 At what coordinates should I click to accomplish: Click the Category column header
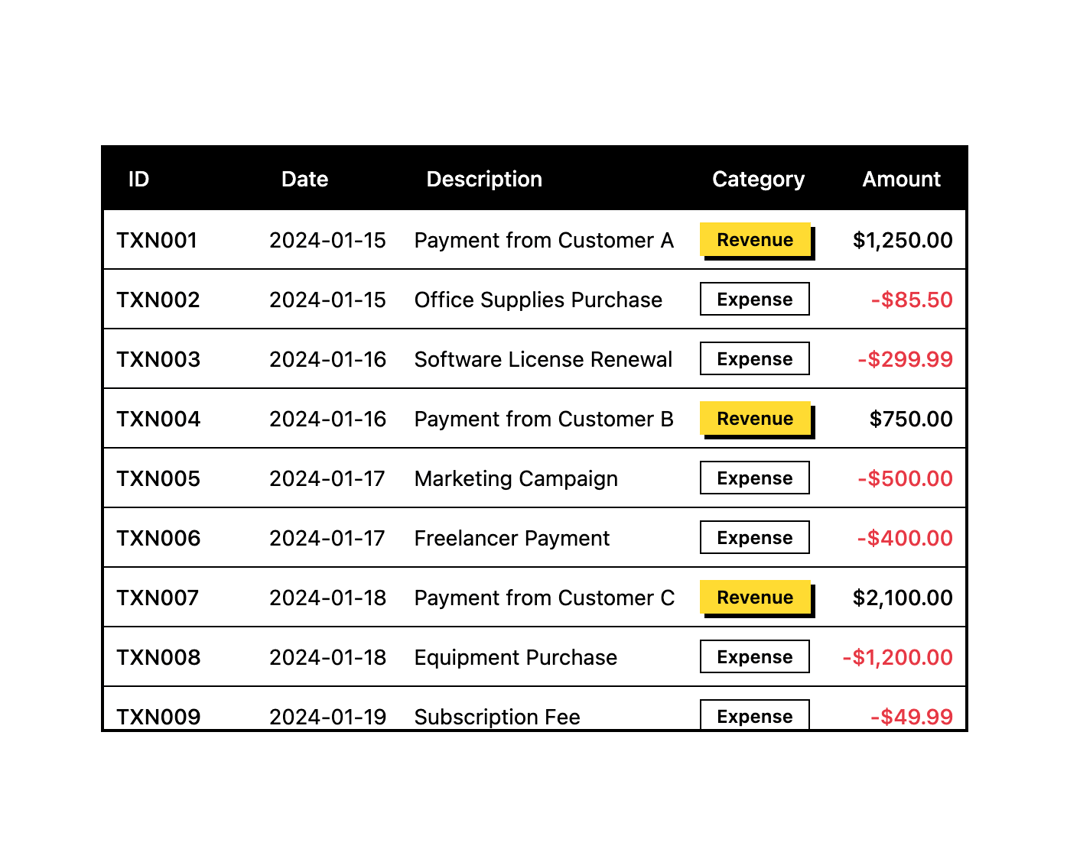coord(758,179)
